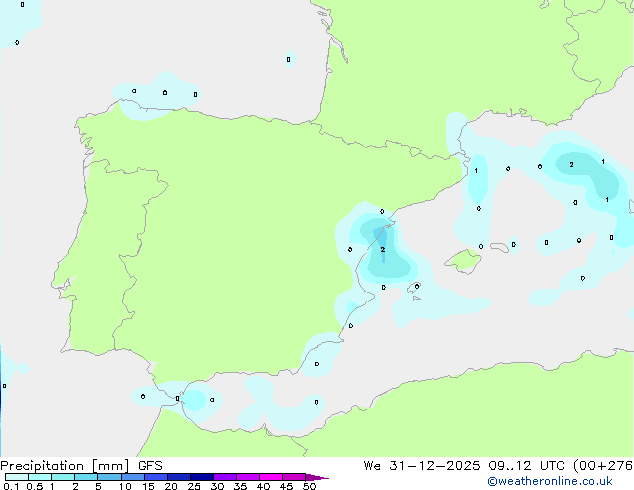The height and width of the screenshot is (490, 634).
Task: Select the 40–45 mm magenta legend swatch
Action: 271,477
